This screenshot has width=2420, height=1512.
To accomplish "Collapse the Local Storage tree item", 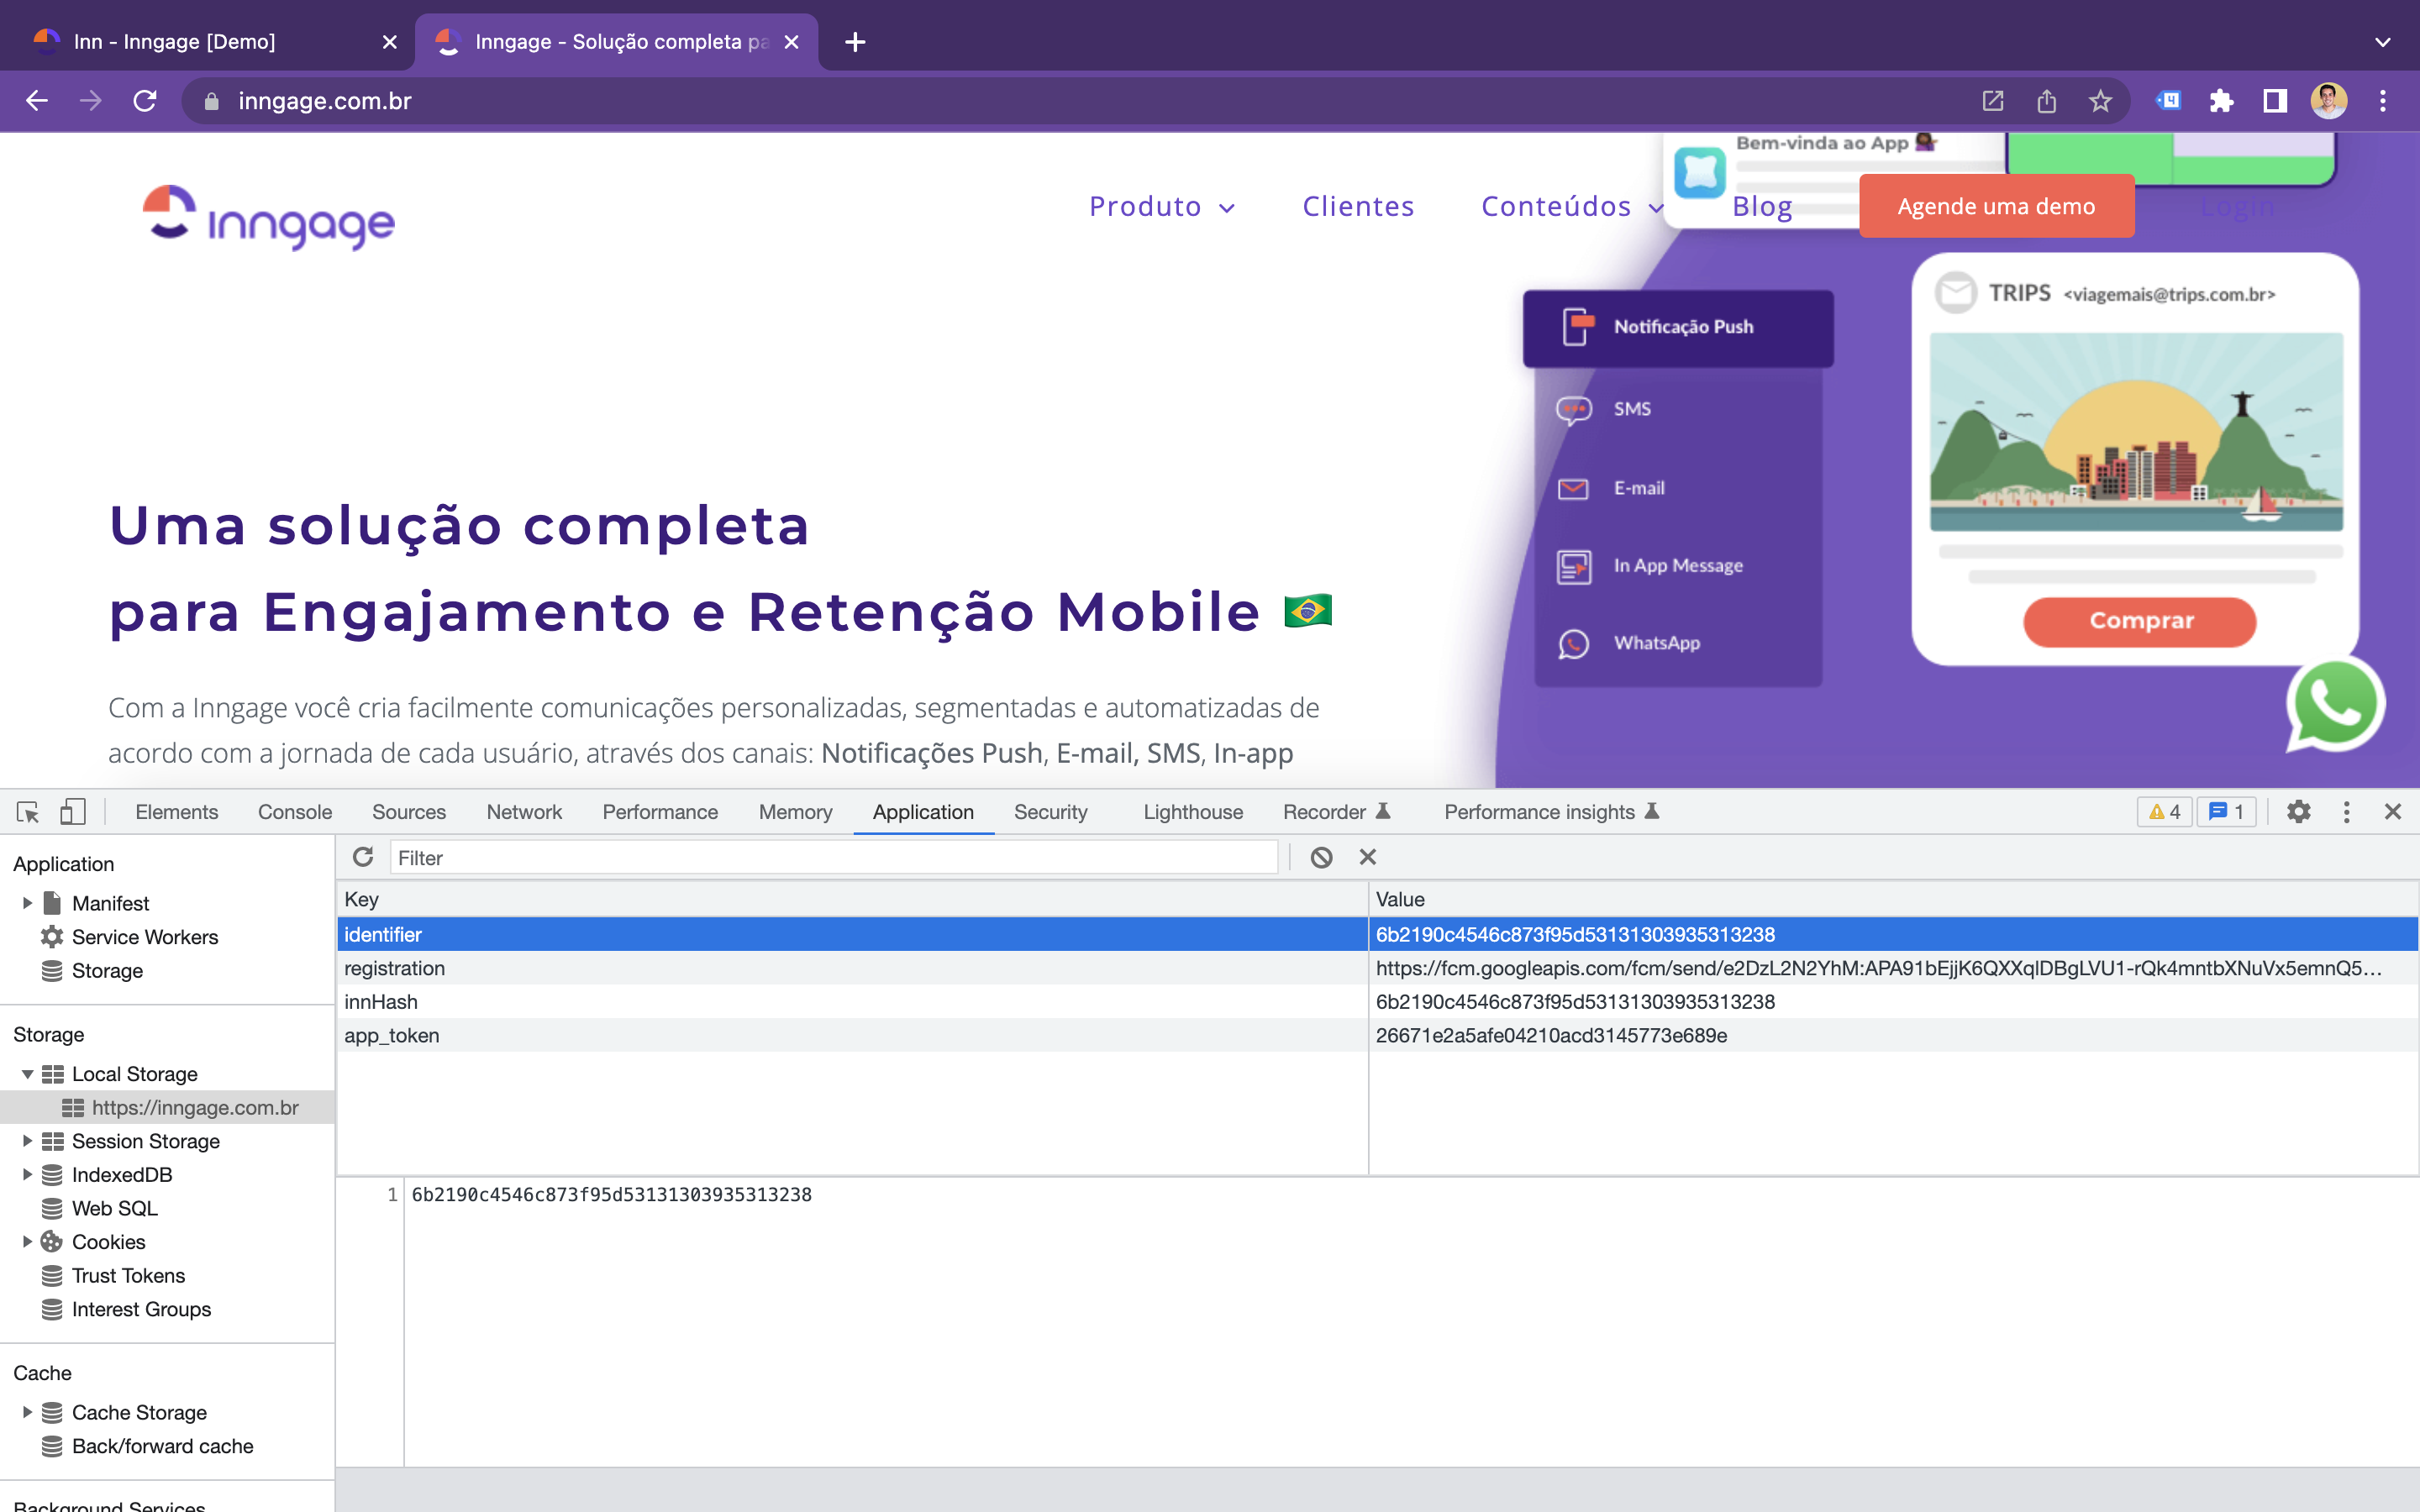I will 27,1074.
